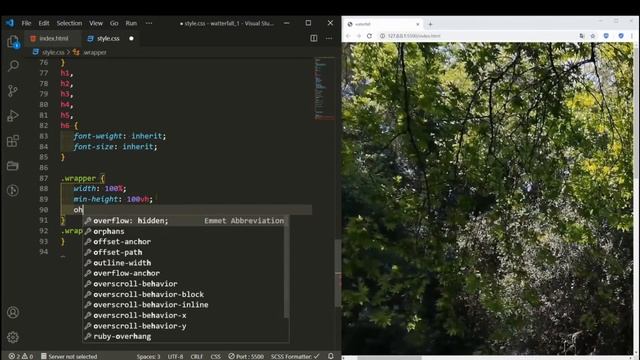This screenshot has width=640, height=360.
Task: Close the waterfall tab in Chrome
Action: [x=418, y=24]
